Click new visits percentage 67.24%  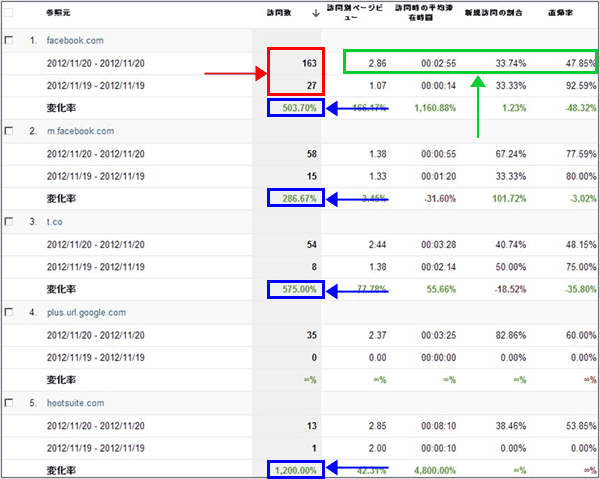click(x=511, y=154)
